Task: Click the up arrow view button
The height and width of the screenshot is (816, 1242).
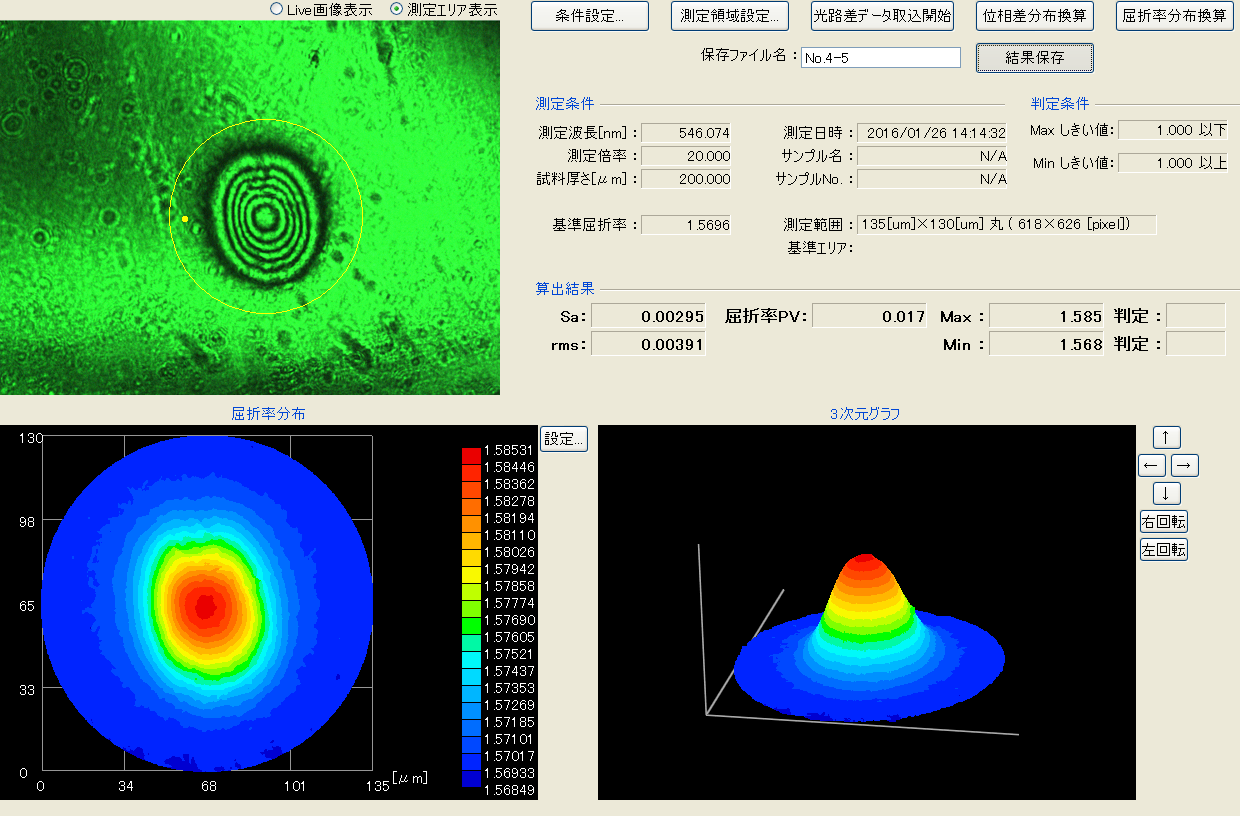Action: [x=1166, y=438]
